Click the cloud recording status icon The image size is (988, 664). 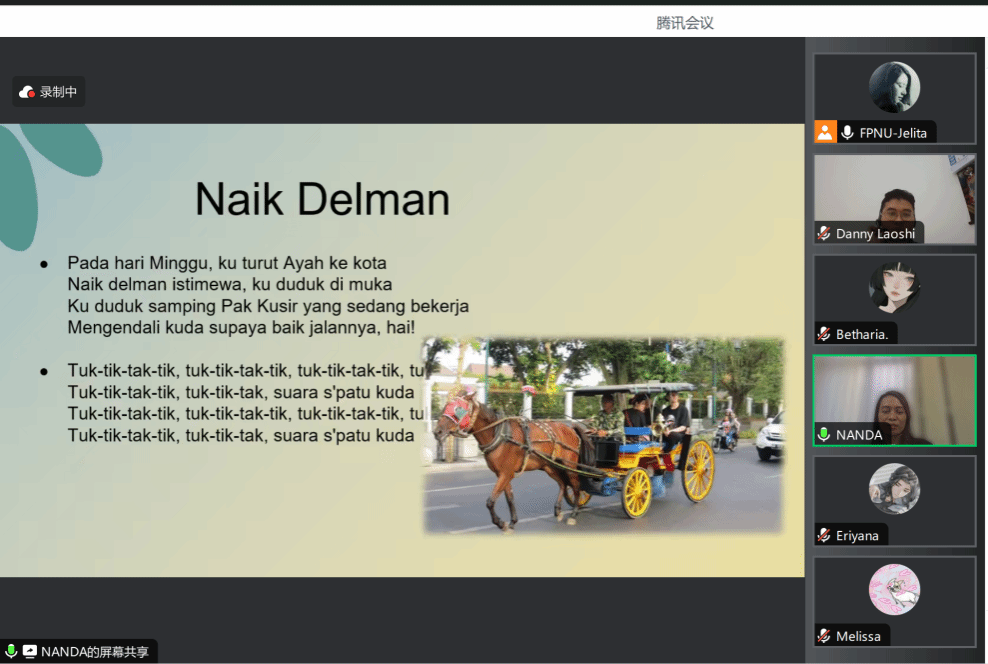coord(27,92)
